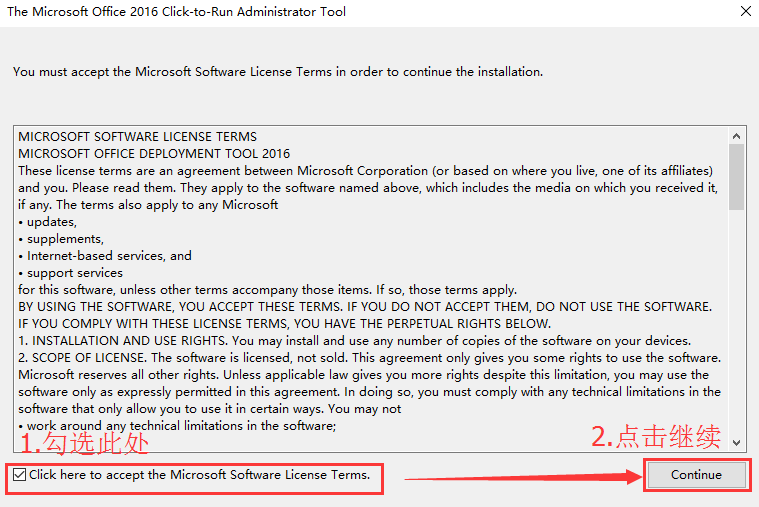The image size is (759, 507).
Task: Click the "MICROSOFT OFFICE DEPLOYMENT TOOL 2016" line
Action: coord(154,154)
